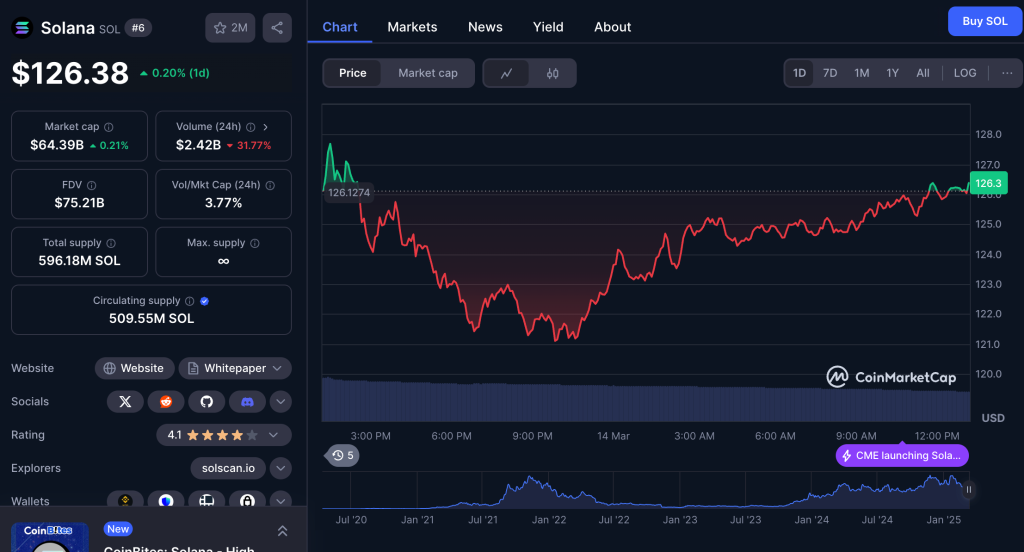Switch to candlestick chart view
The image size is (1024, 552).
tap(552, 73)
